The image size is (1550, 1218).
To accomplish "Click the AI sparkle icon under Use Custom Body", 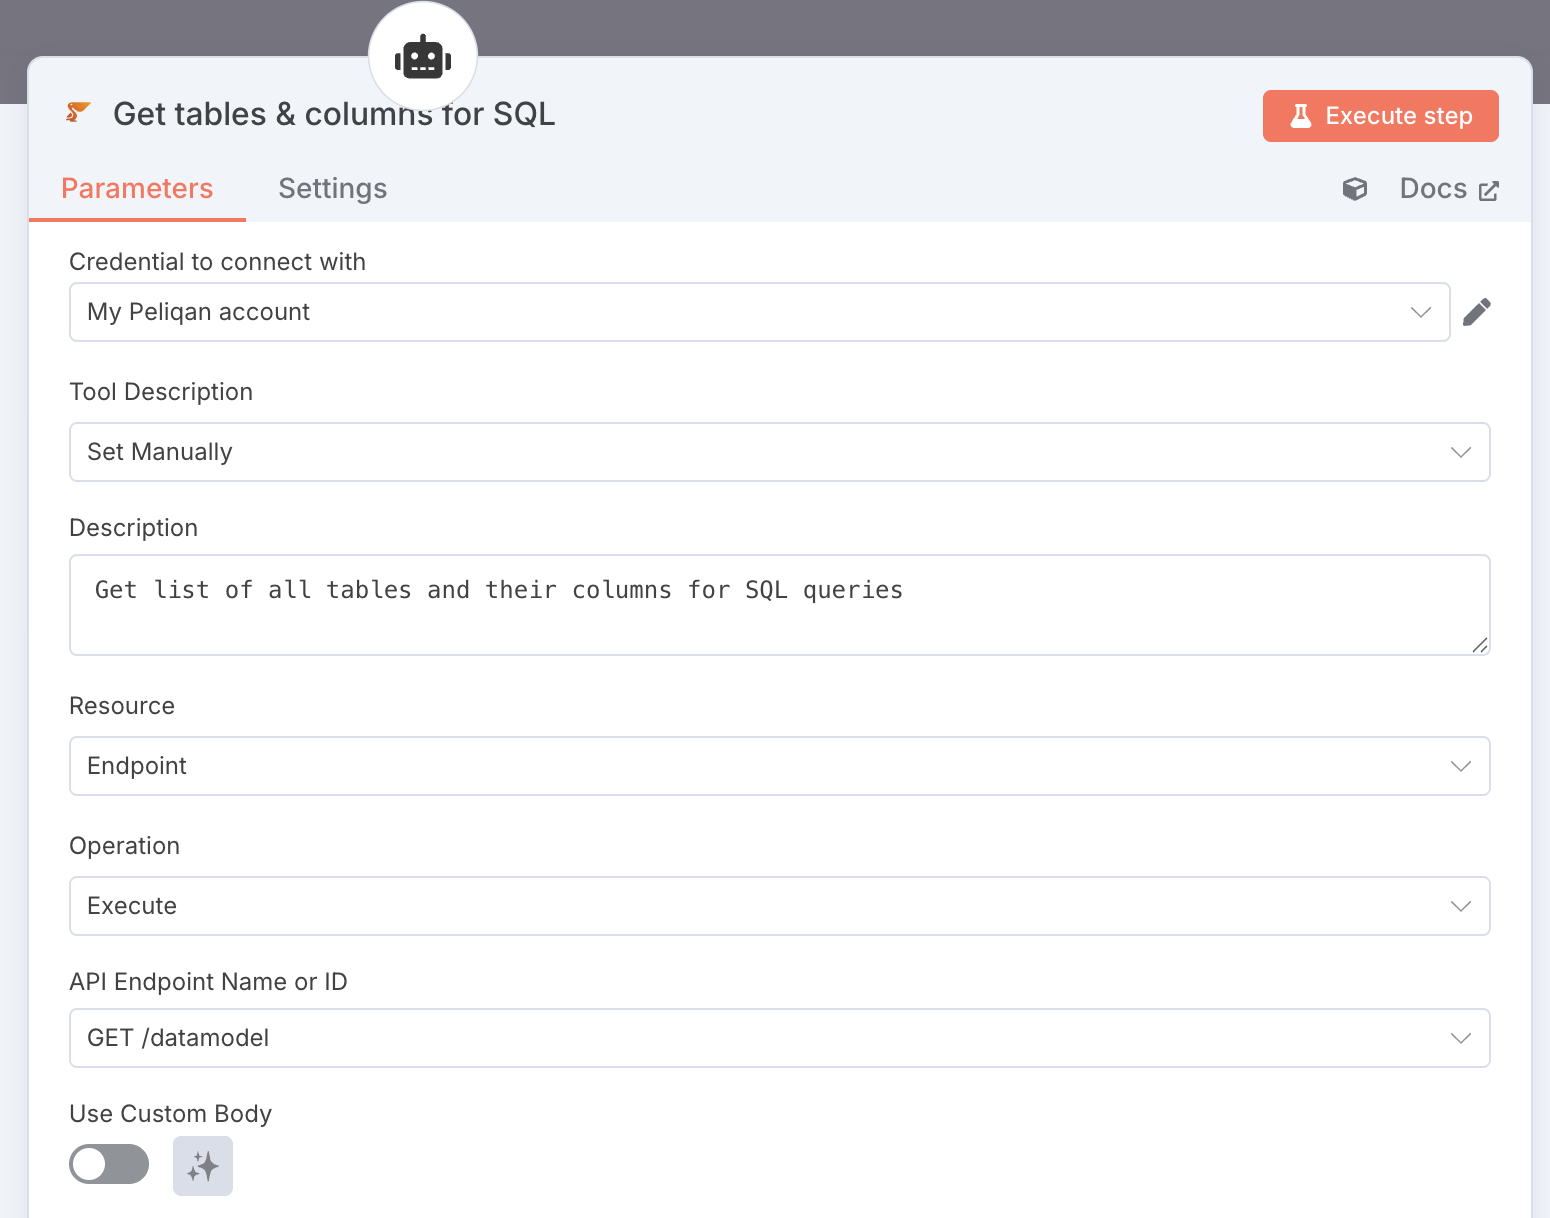I will pos(203,1166).
